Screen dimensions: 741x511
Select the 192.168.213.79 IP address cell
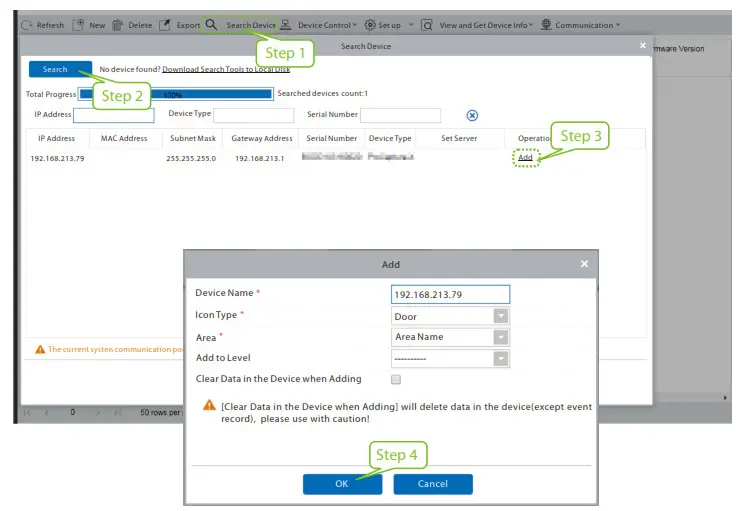[57, 158]
